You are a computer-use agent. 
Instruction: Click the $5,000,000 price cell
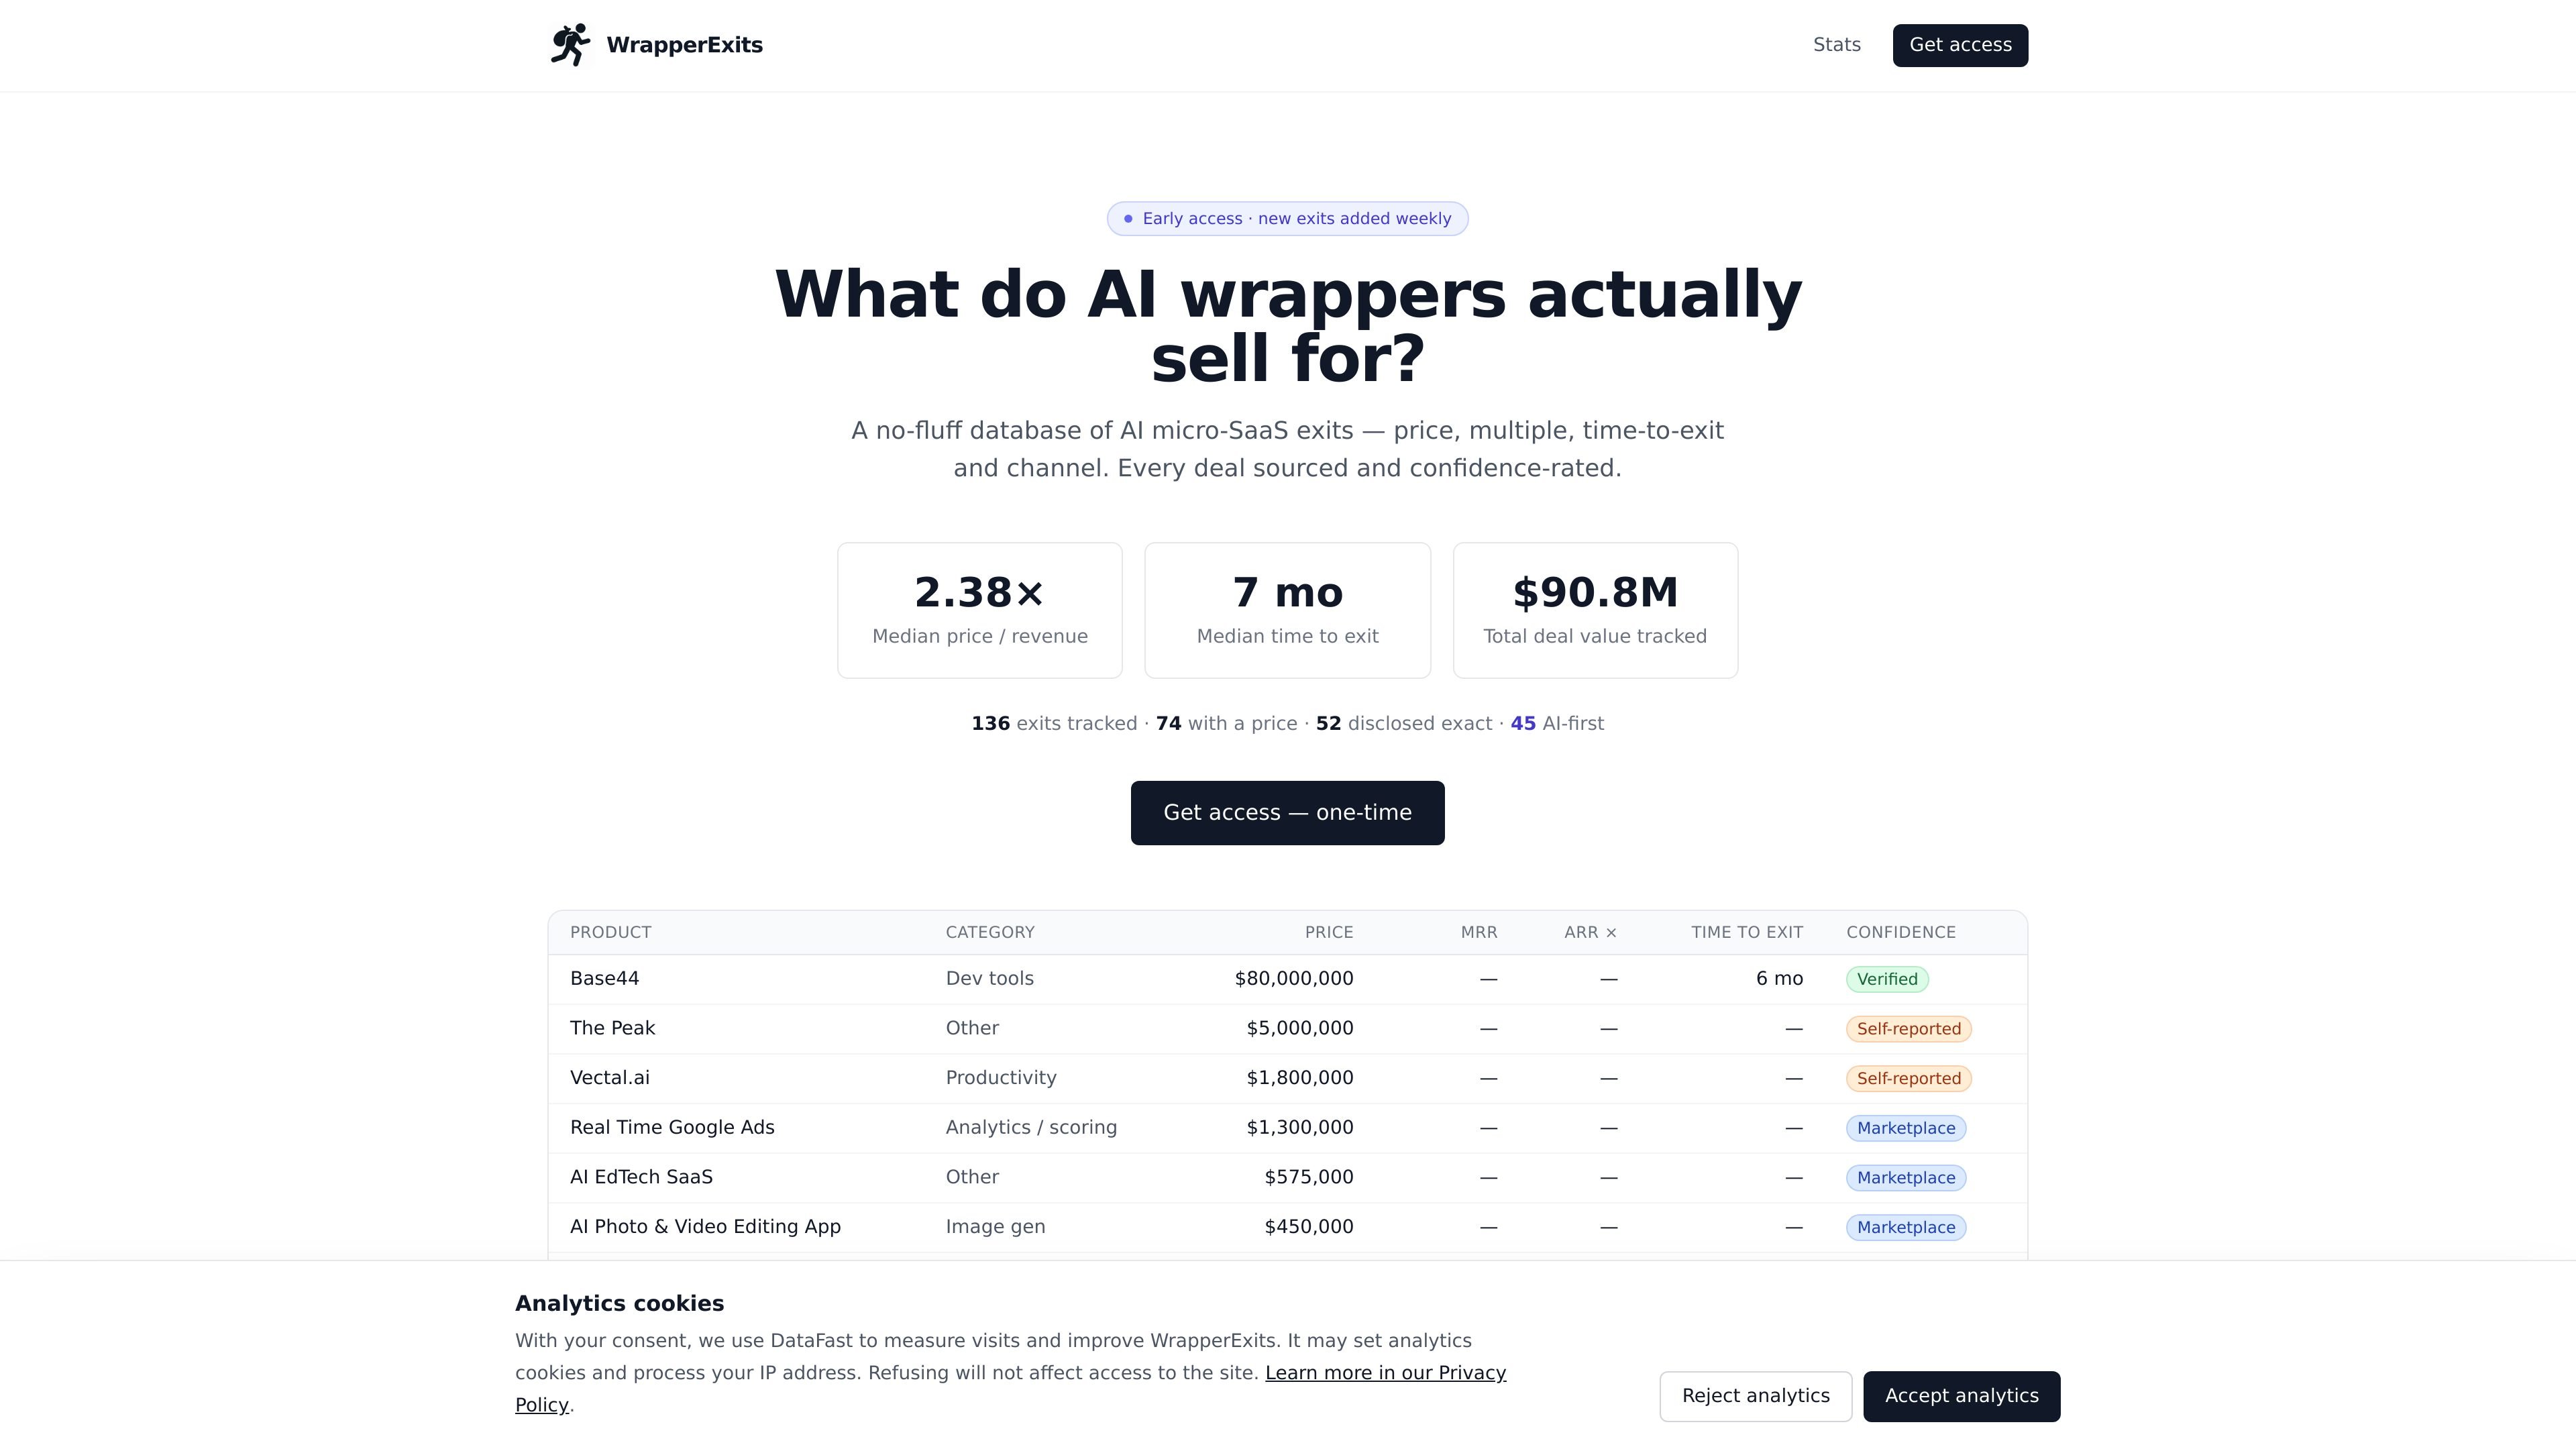[1299, 1029]
